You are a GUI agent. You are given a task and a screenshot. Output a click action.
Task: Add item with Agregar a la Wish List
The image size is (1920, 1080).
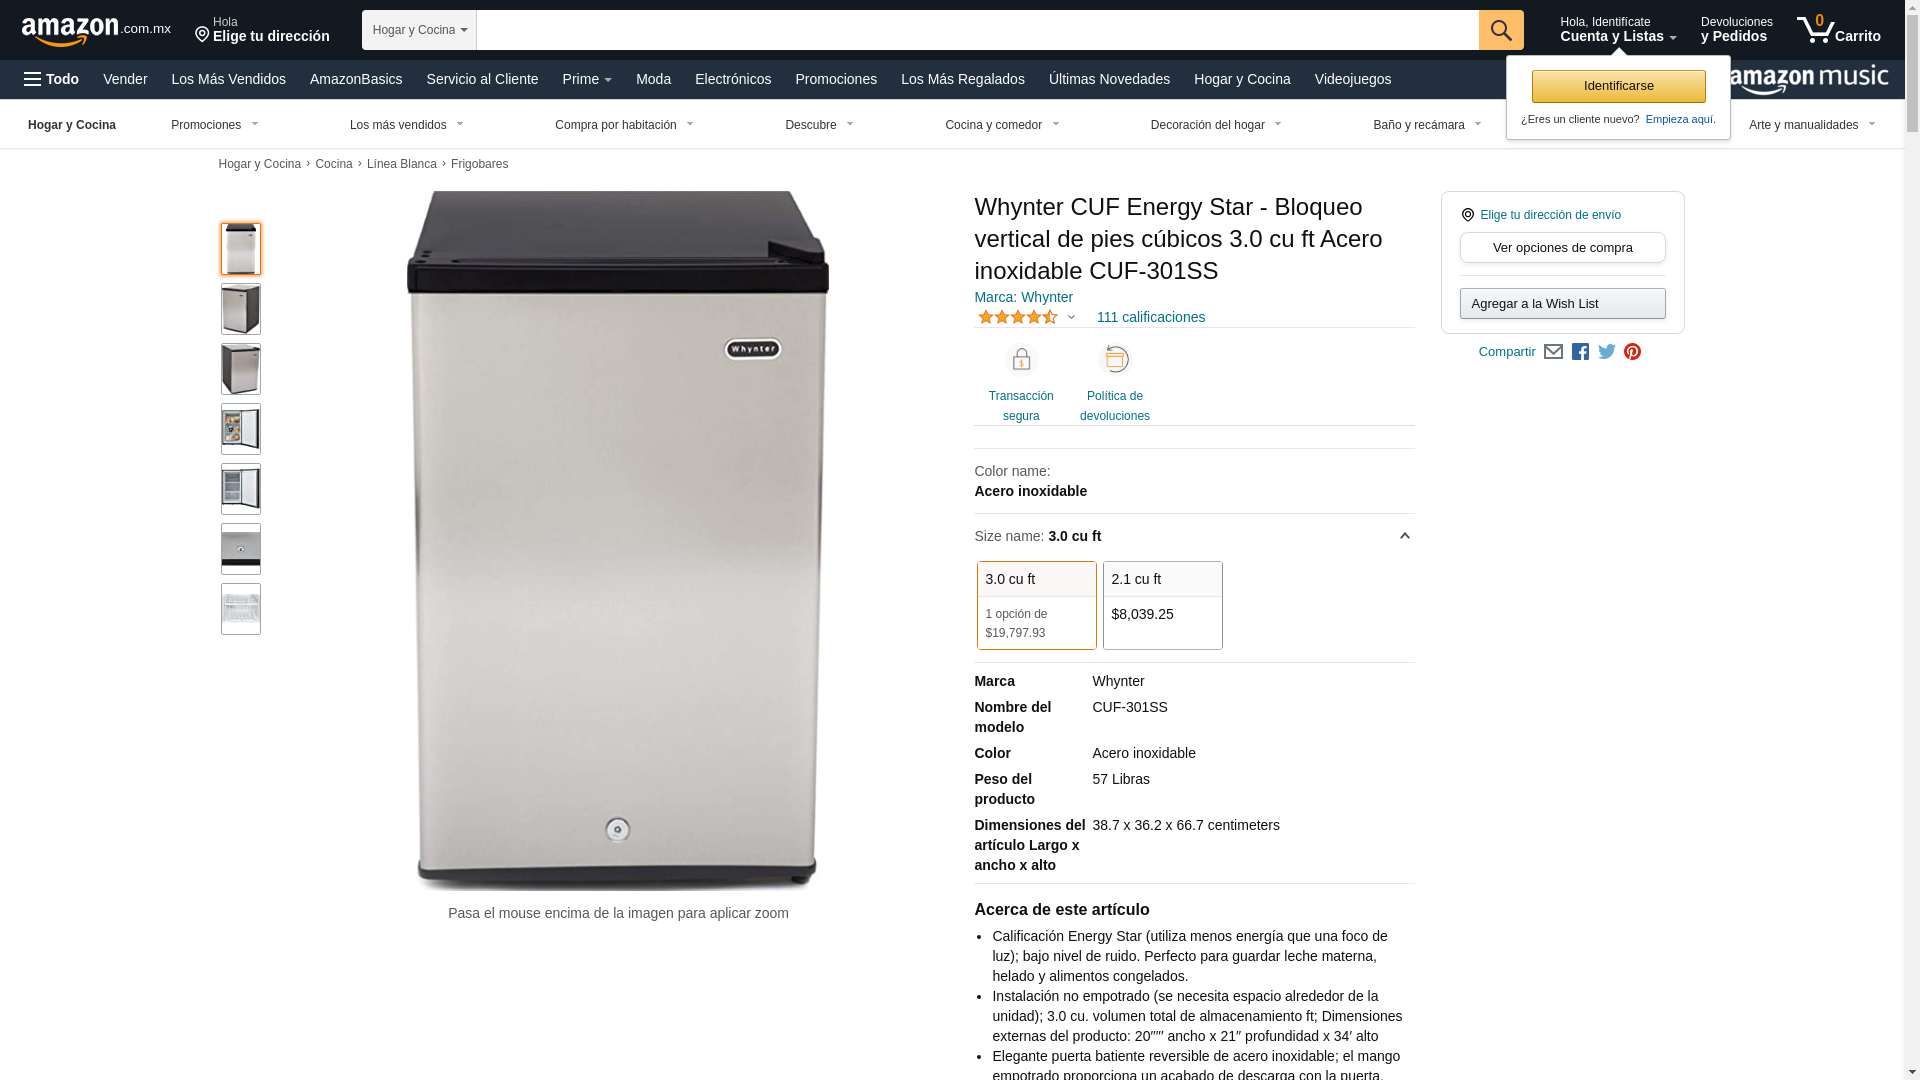pyautogui.click(x=1562, y=303)
